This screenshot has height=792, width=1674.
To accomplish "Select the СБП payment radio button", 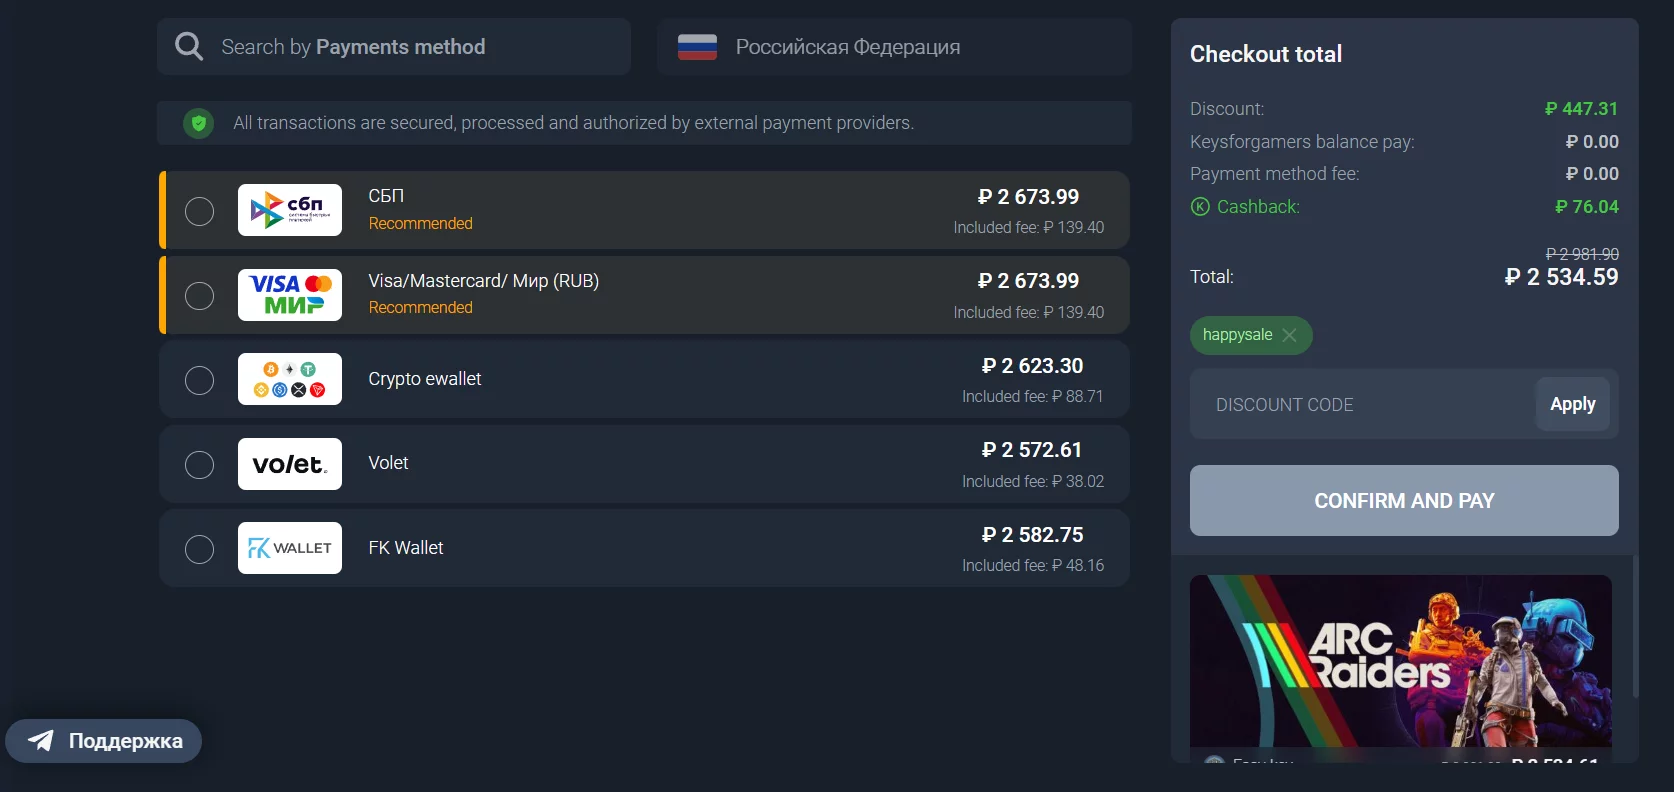I will (x=200, y=211).
